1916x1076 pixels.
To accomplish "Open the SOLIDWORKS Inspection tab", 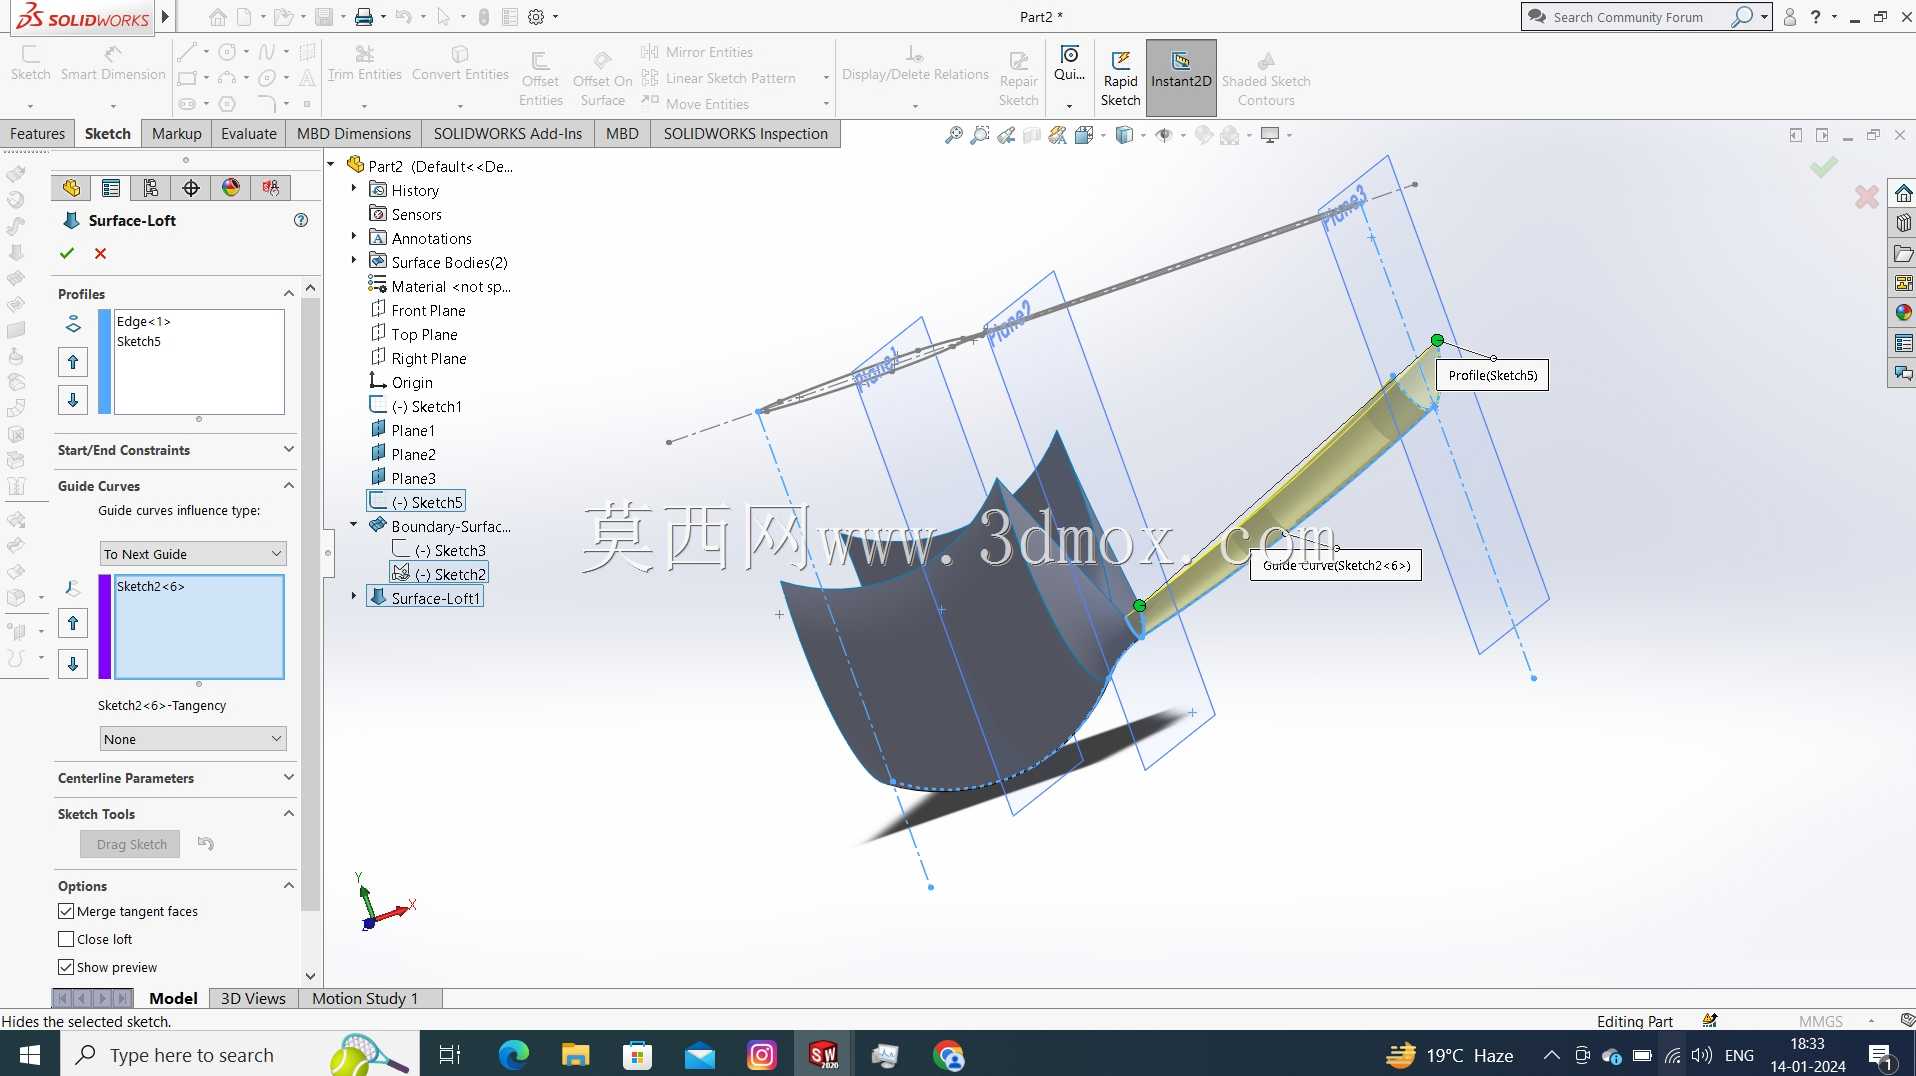I will pyautogui.click(x=745, y=134).
